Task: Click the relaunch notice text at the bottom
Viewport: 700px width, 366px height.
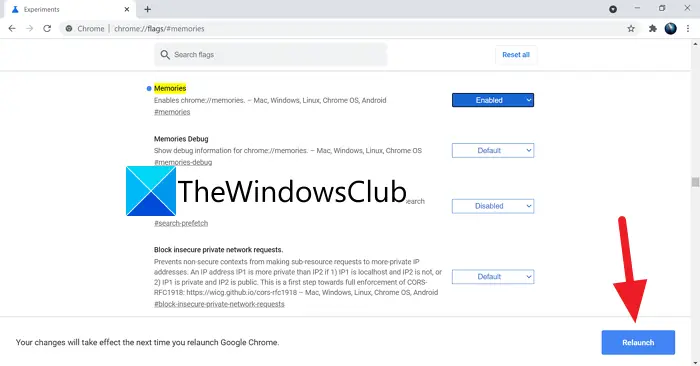Action: [147, 342]
